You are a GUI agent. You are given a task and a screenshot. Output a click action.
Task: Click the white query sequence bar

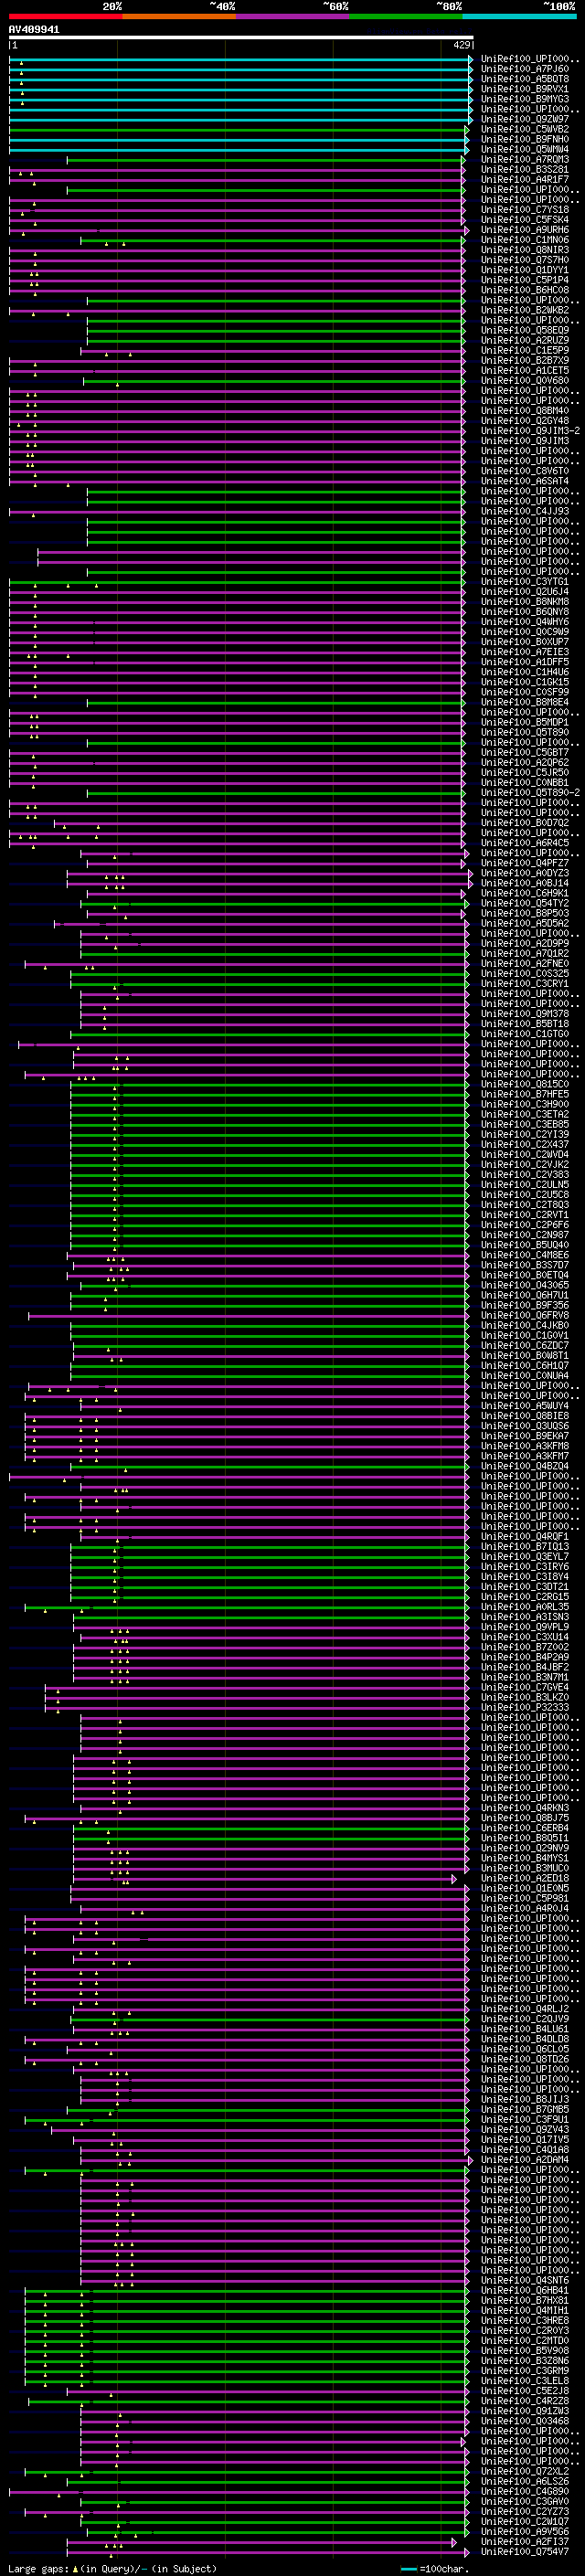(241, 38)
